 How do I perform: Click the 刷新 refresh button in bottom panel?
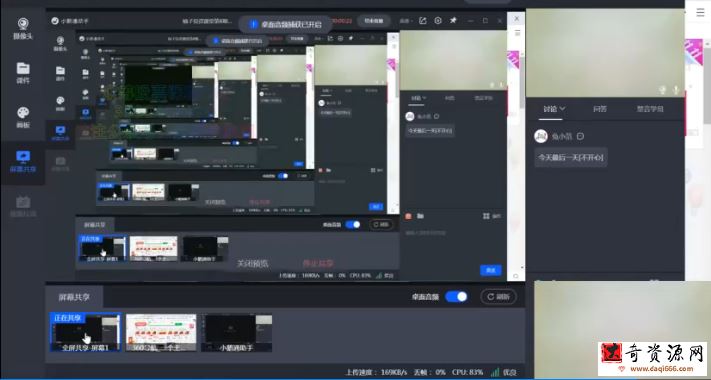point(498,297)
